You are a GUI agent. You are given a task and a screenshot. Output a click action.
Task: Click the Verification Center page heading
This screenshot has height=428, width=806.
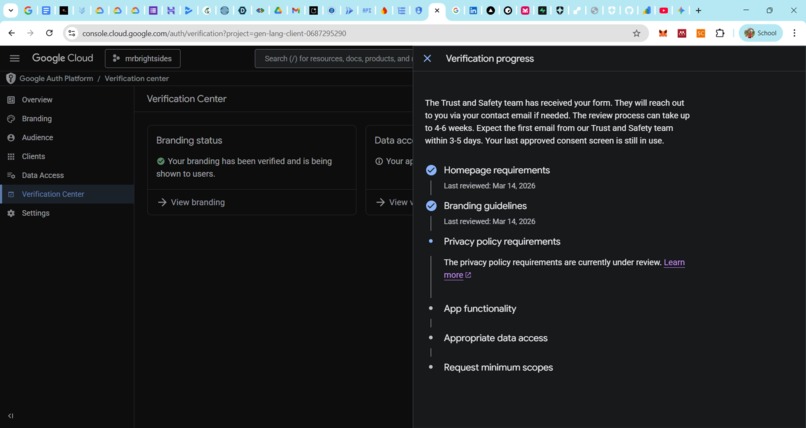pos(187,99)
